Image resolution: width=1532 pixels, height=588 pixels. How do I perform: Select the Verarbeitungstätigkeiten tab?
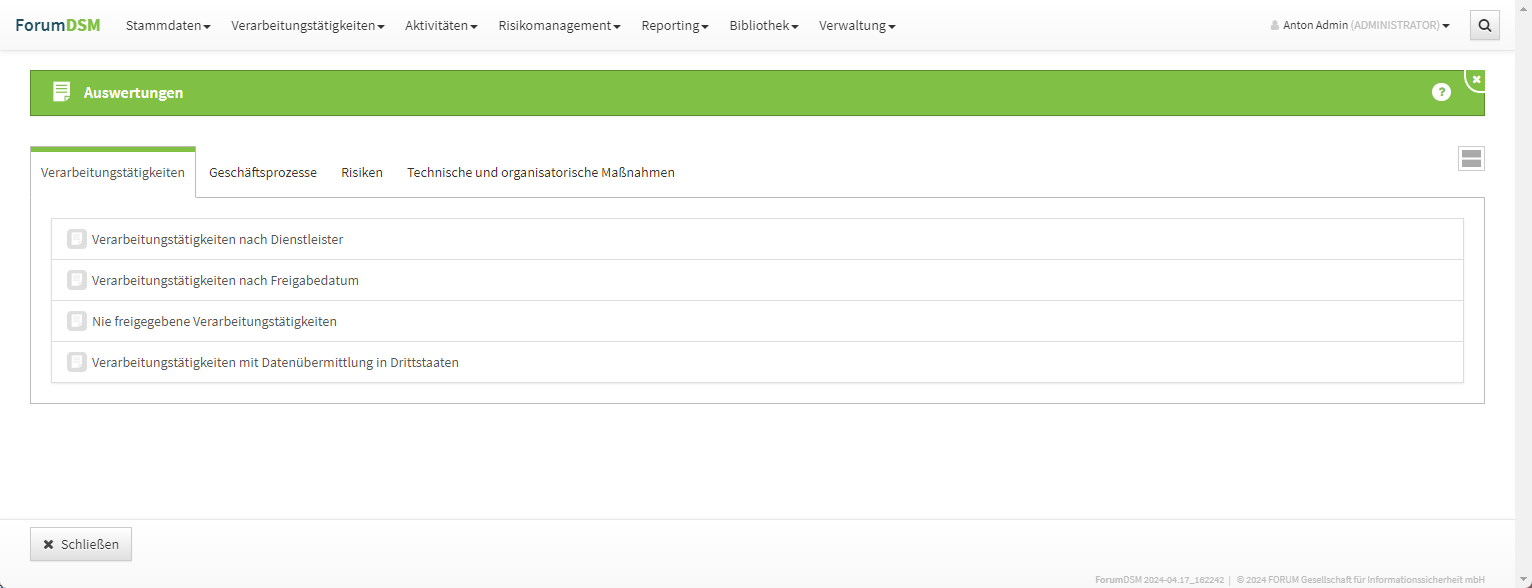click(113, 172)
